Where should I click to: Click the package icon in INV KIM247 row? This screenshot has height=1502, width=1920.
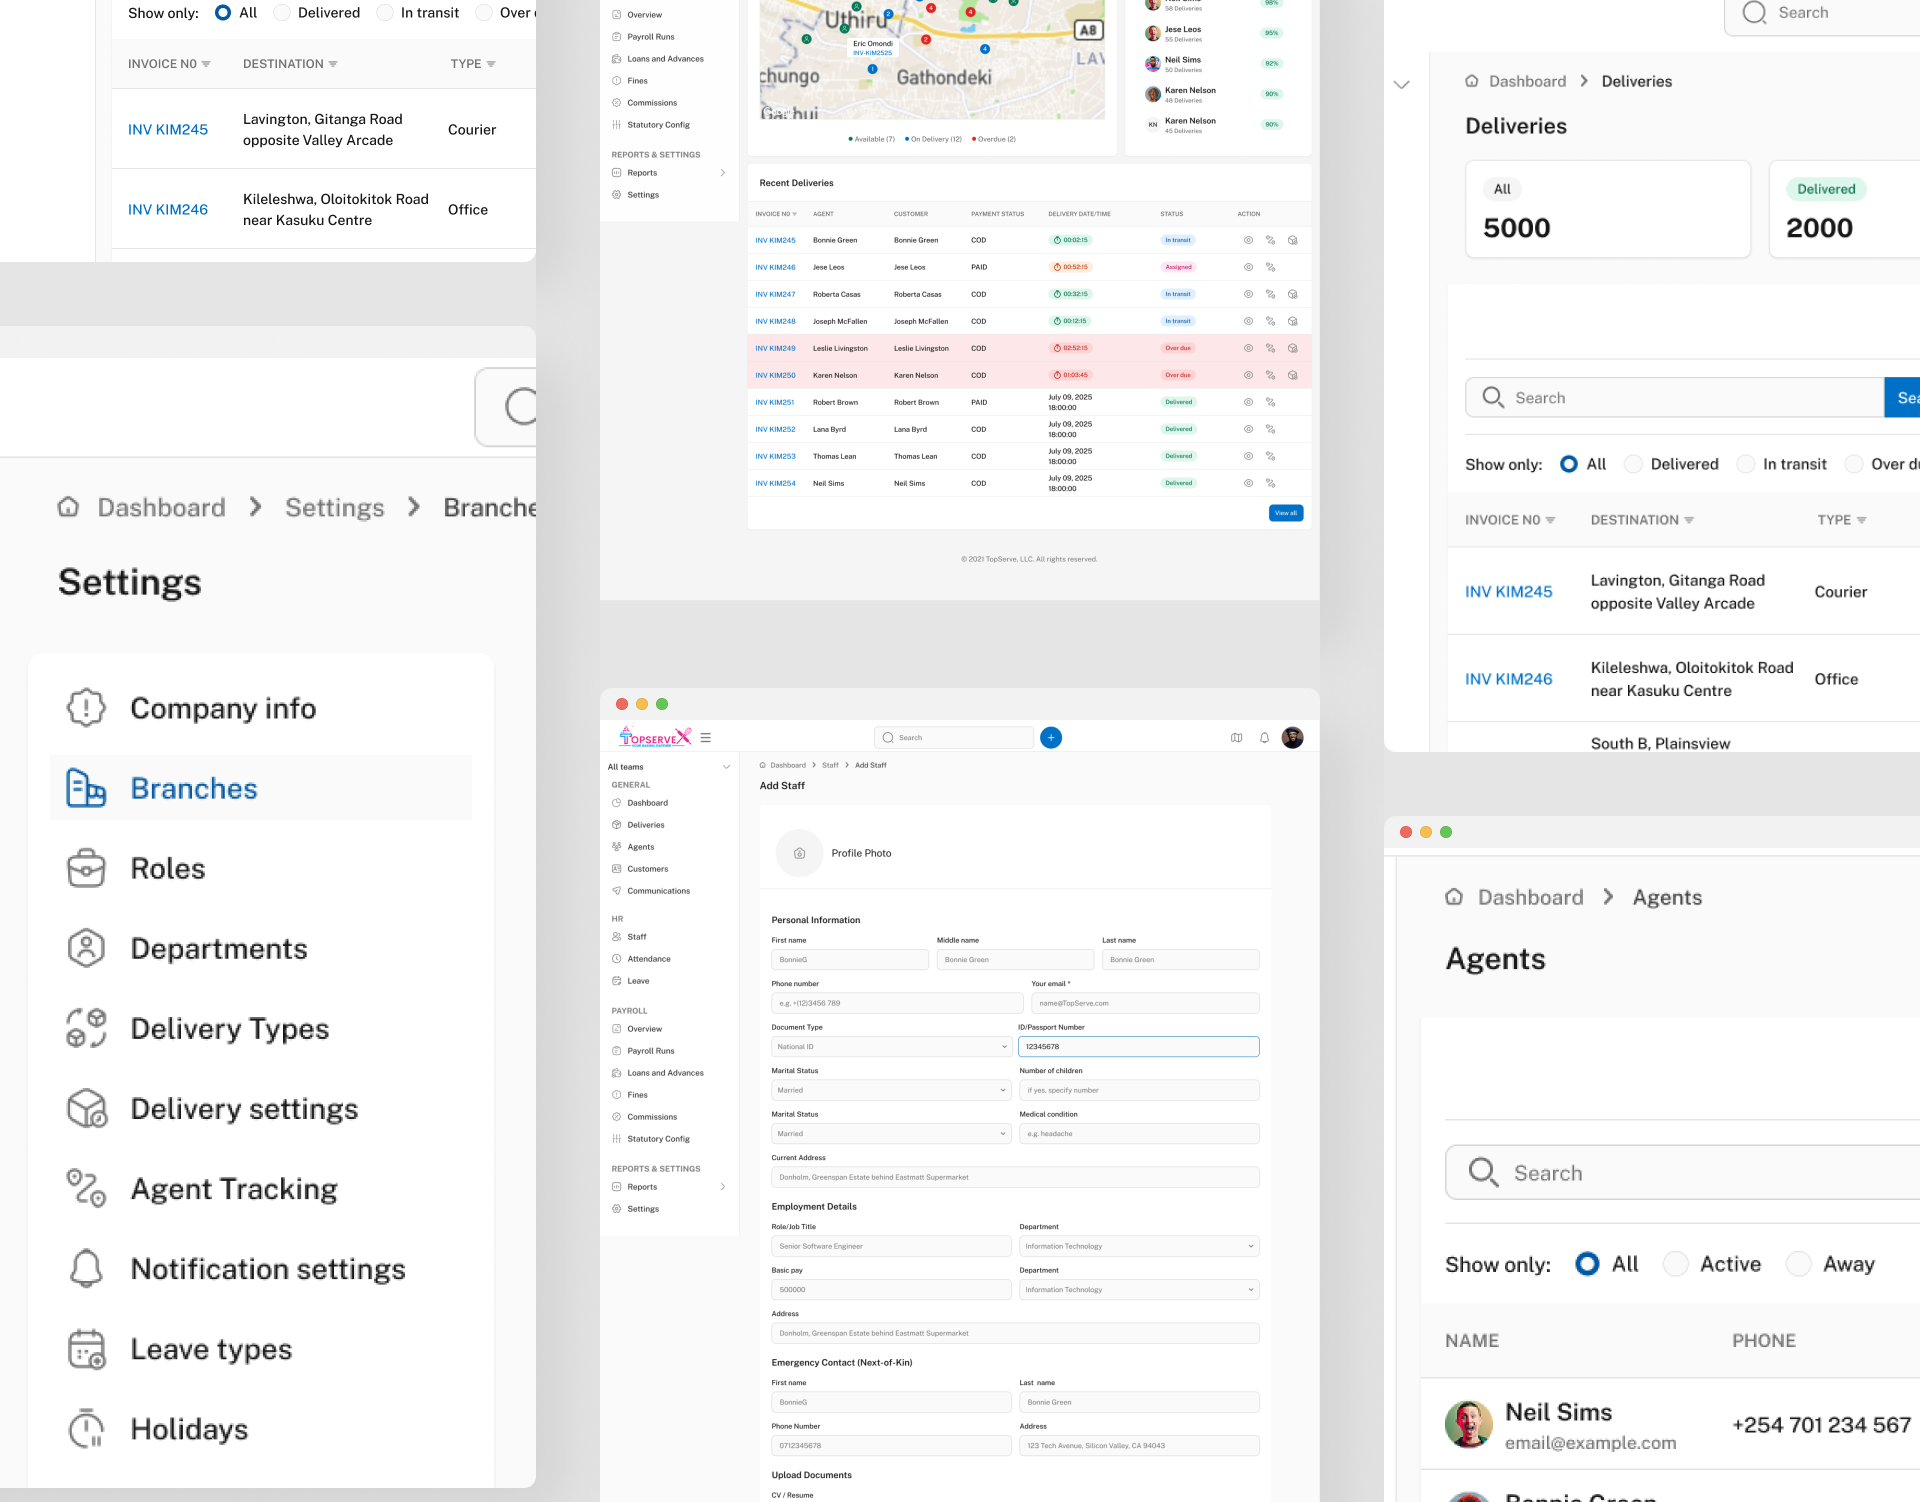[1293, 294]
